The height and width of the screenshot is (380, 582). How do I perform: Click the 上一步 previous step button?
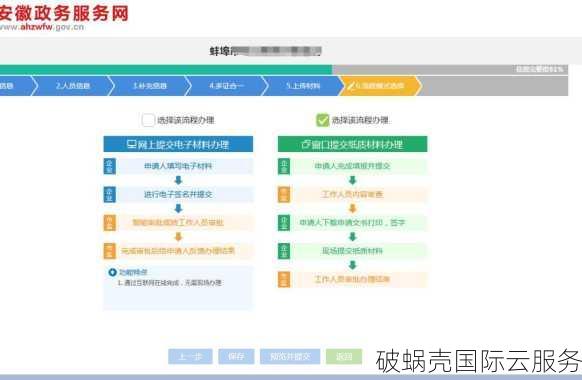[190, 357]
